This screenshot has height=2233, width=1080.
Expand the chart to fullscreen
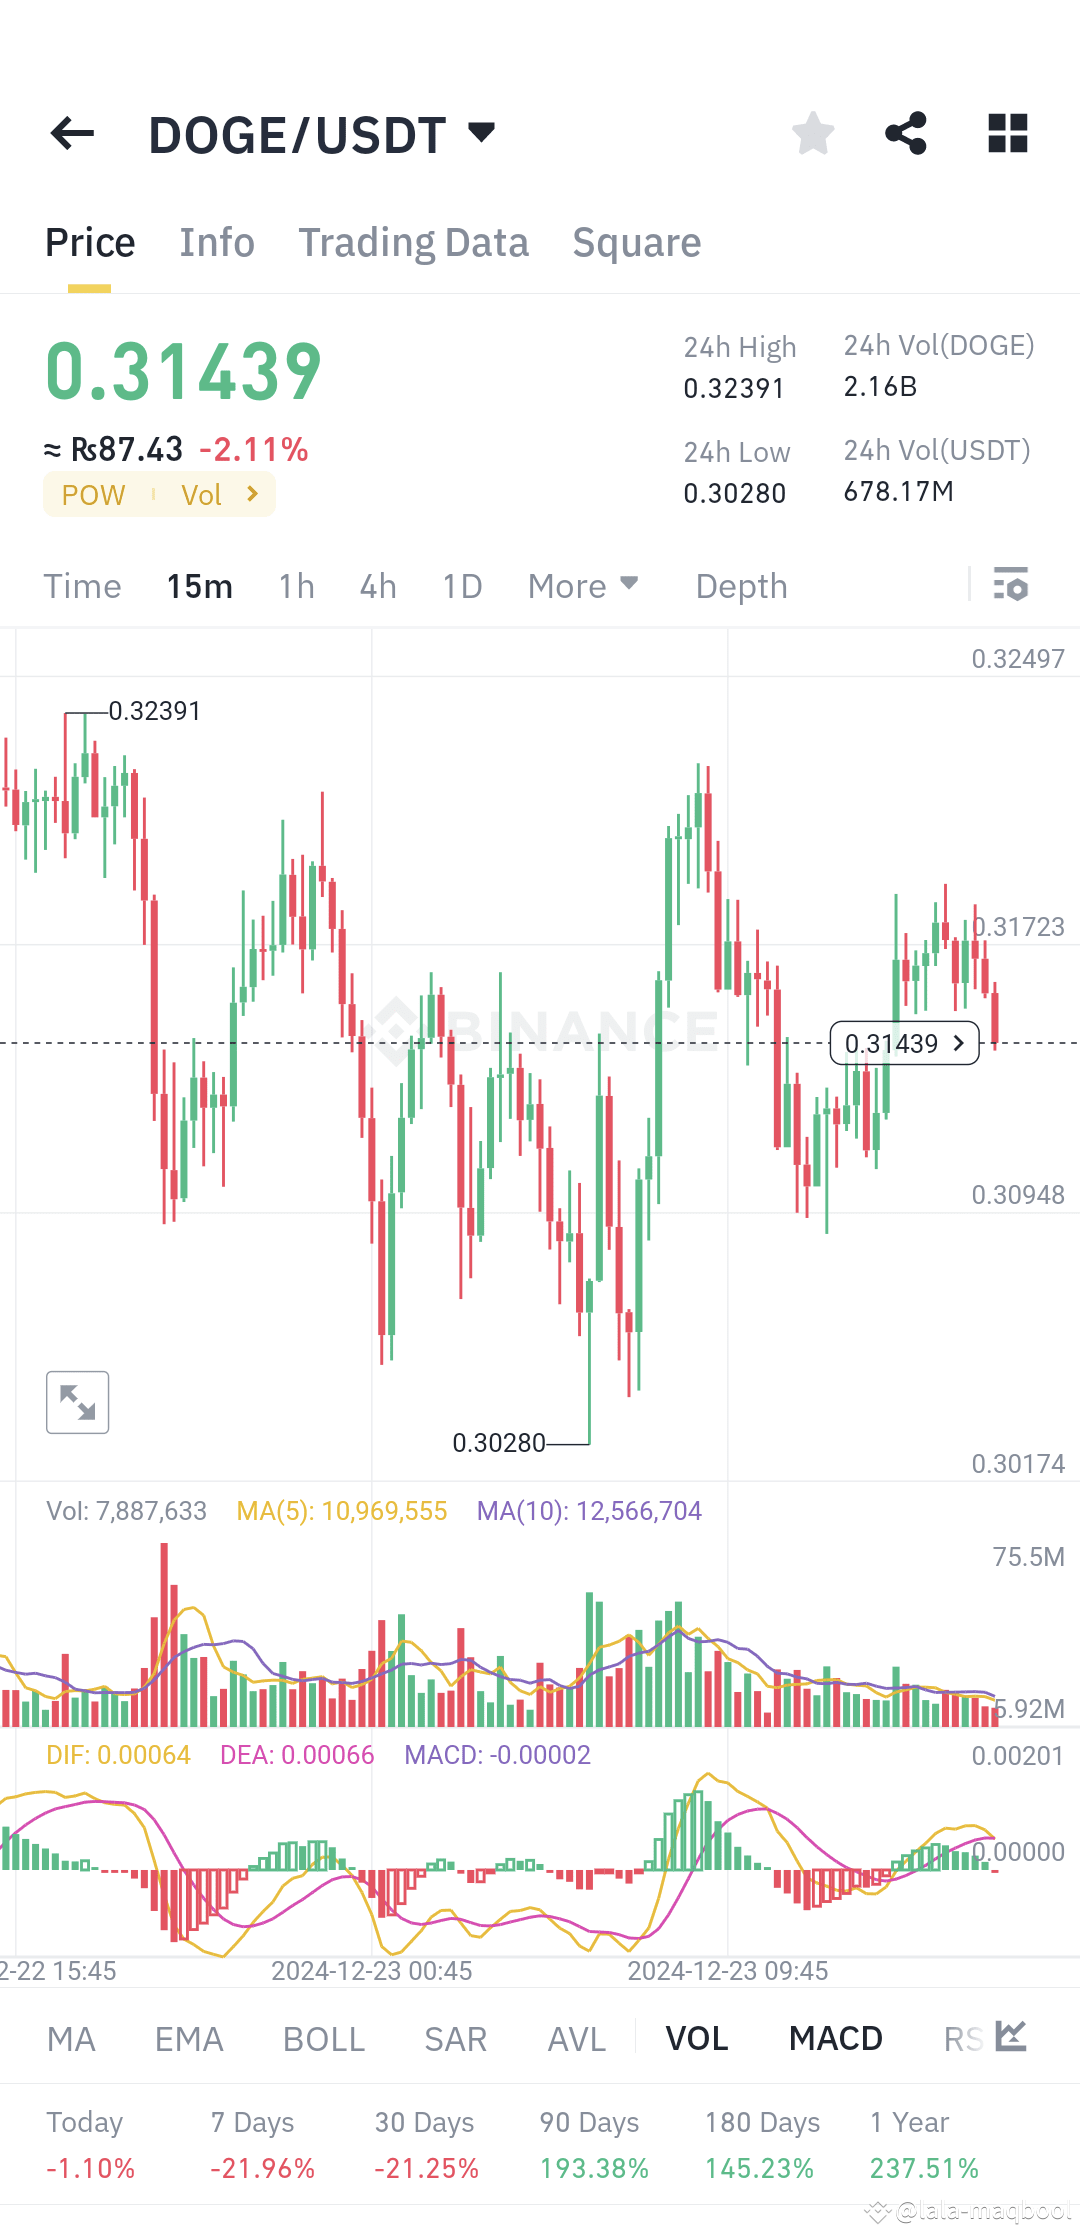(x=77, y=1402)
